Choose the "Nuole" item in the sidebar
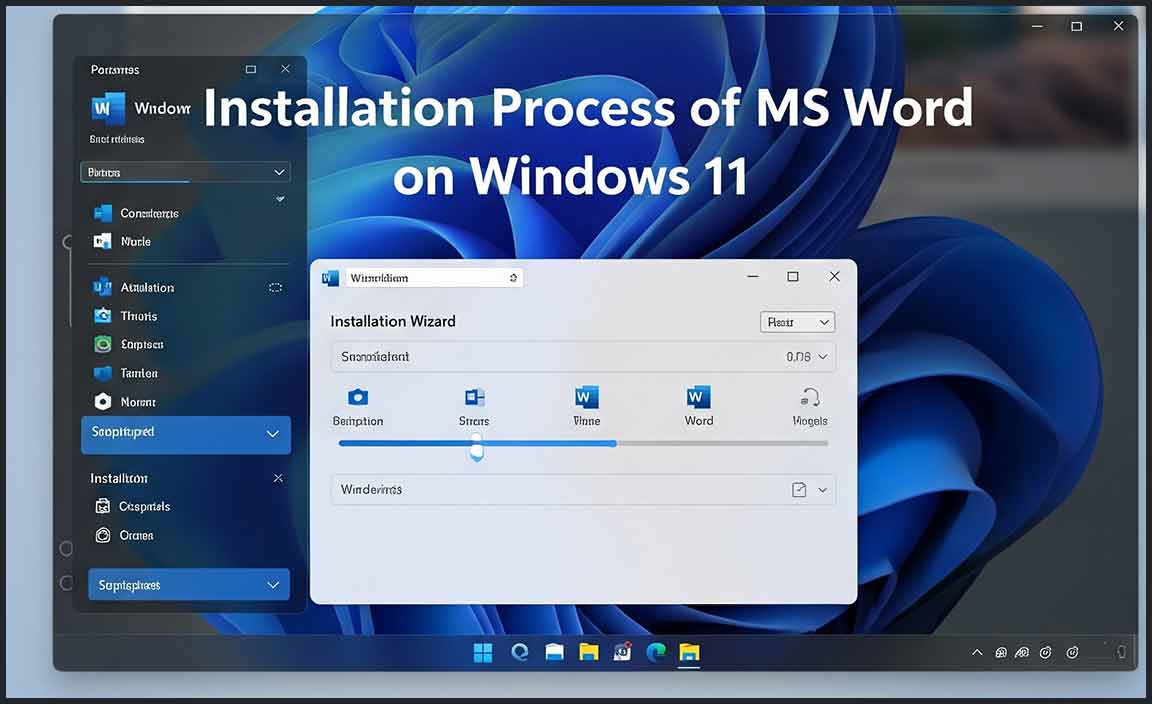This screenshot has width=1152, height=704. pos(135,241)
